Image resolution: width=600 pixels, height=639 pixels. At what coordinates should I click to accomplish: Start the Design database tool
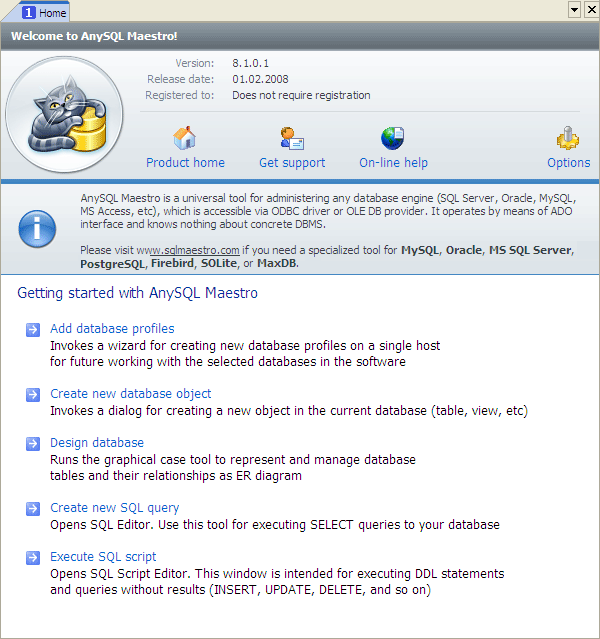pyautogui.click(x=97, y=443)
